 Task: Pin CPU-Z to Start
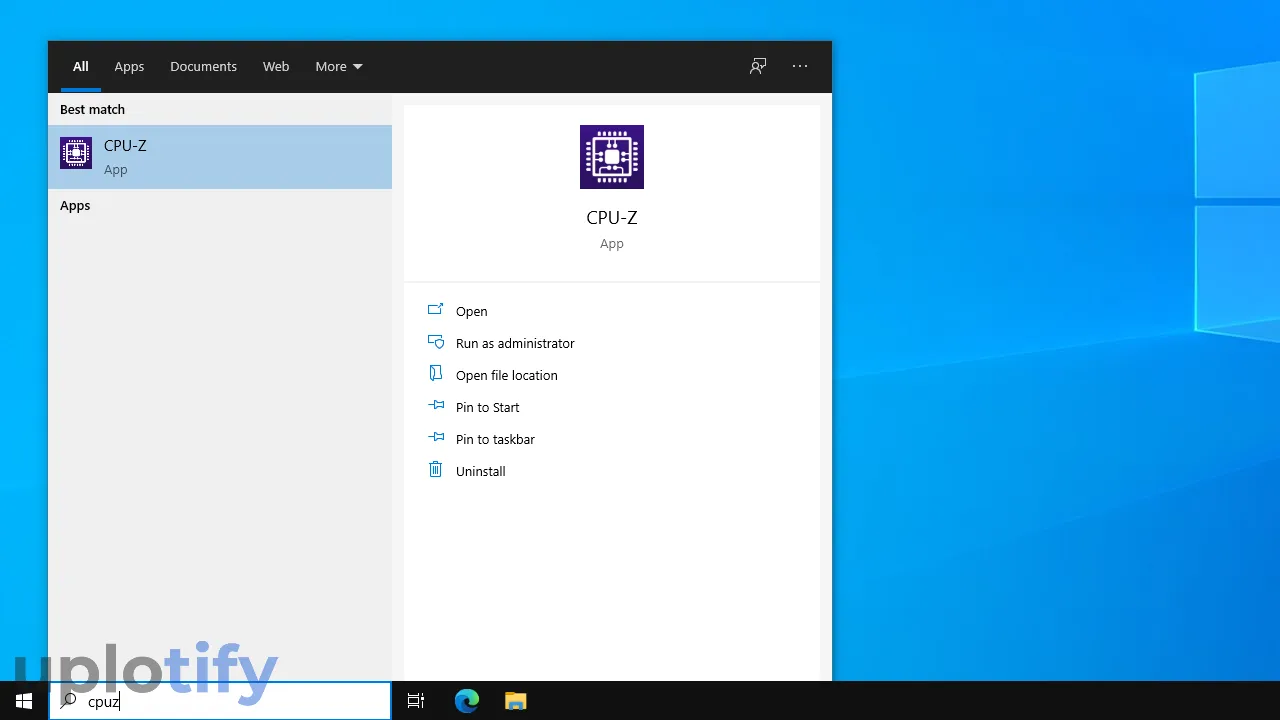click(488, 407)
